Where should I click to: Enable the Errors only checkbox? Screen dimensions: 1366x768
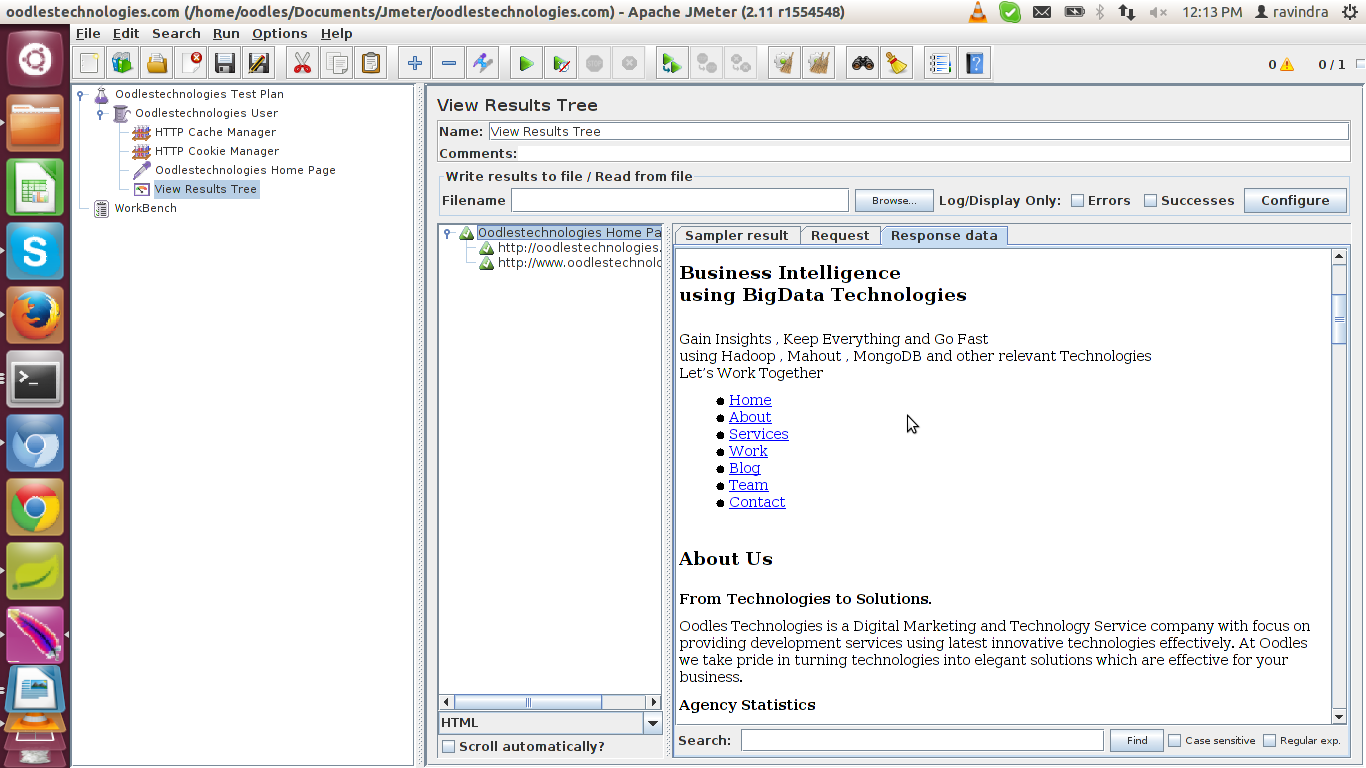[1077, 200]
